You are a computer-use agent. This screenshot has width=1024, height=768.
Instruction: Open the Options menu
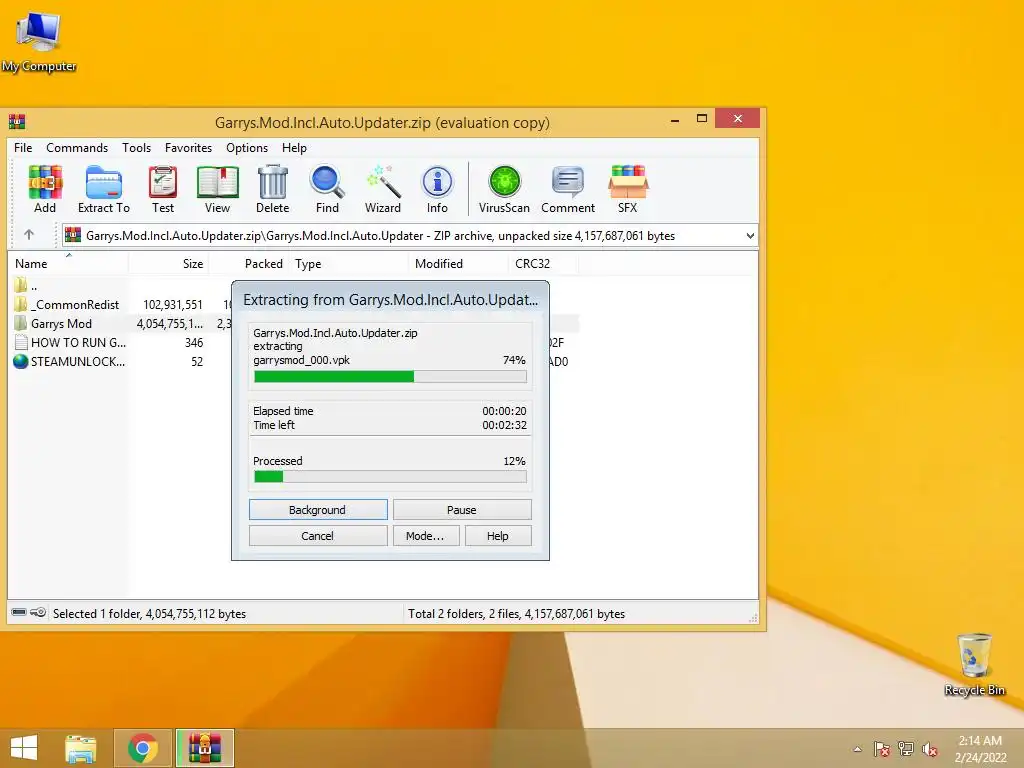(247, 148)
